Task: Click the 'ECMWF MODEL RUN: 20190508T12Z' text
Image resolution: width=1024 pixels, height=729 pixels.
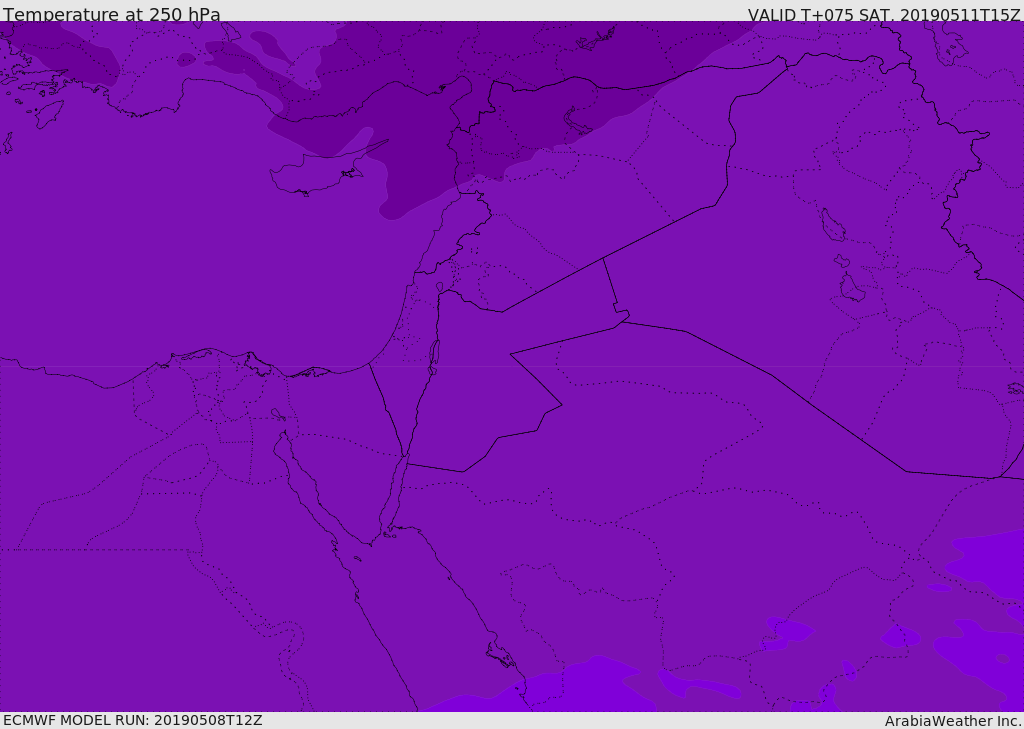Action: tap(133, 720)
